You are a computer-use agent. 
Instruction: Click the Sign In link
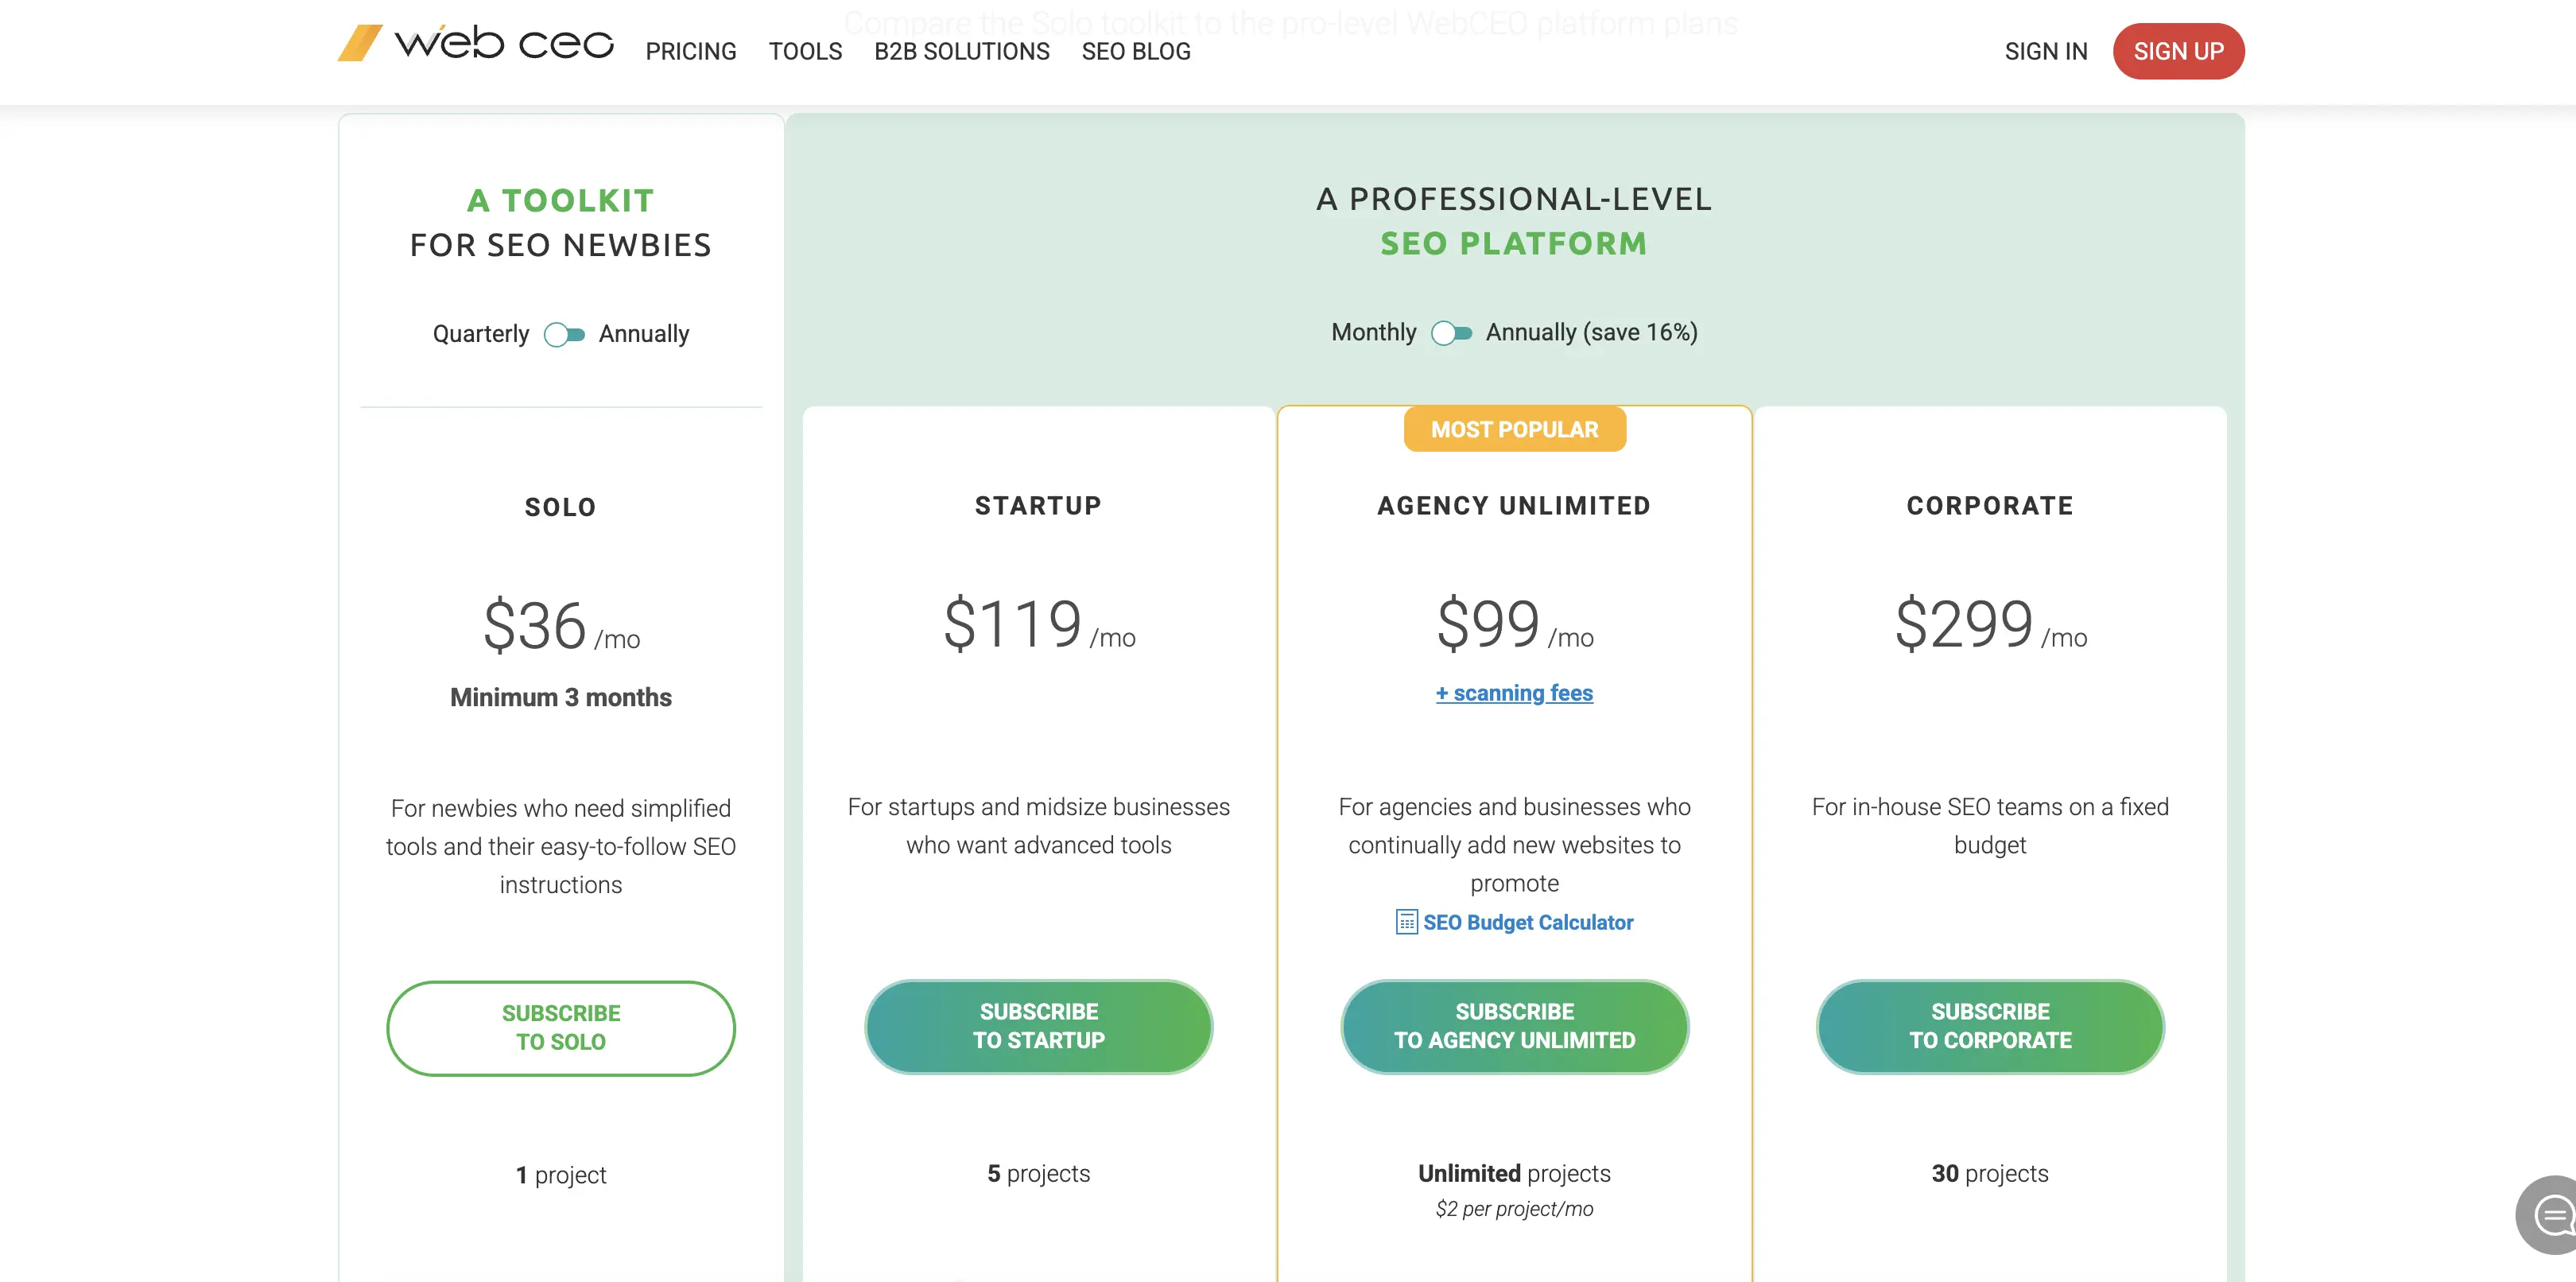point(2045,51)
